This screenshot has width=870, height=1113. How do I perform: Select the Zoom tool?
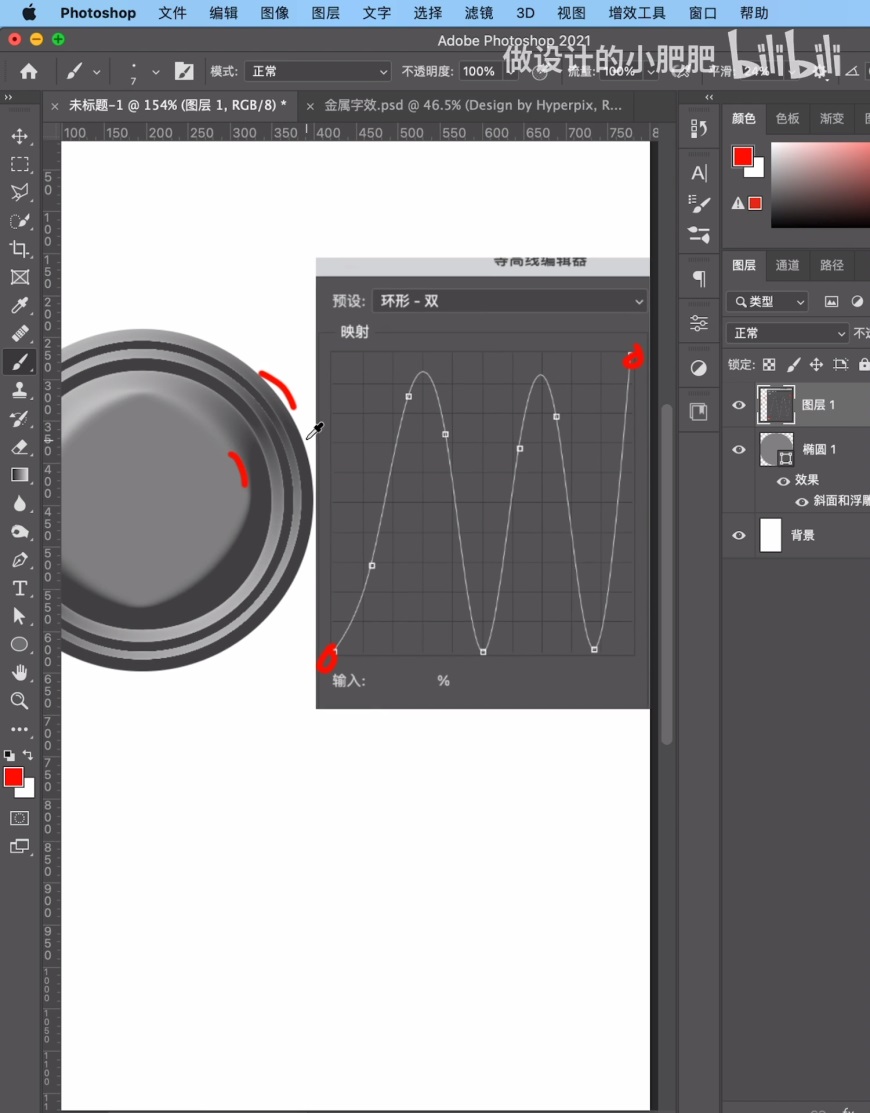19,701
